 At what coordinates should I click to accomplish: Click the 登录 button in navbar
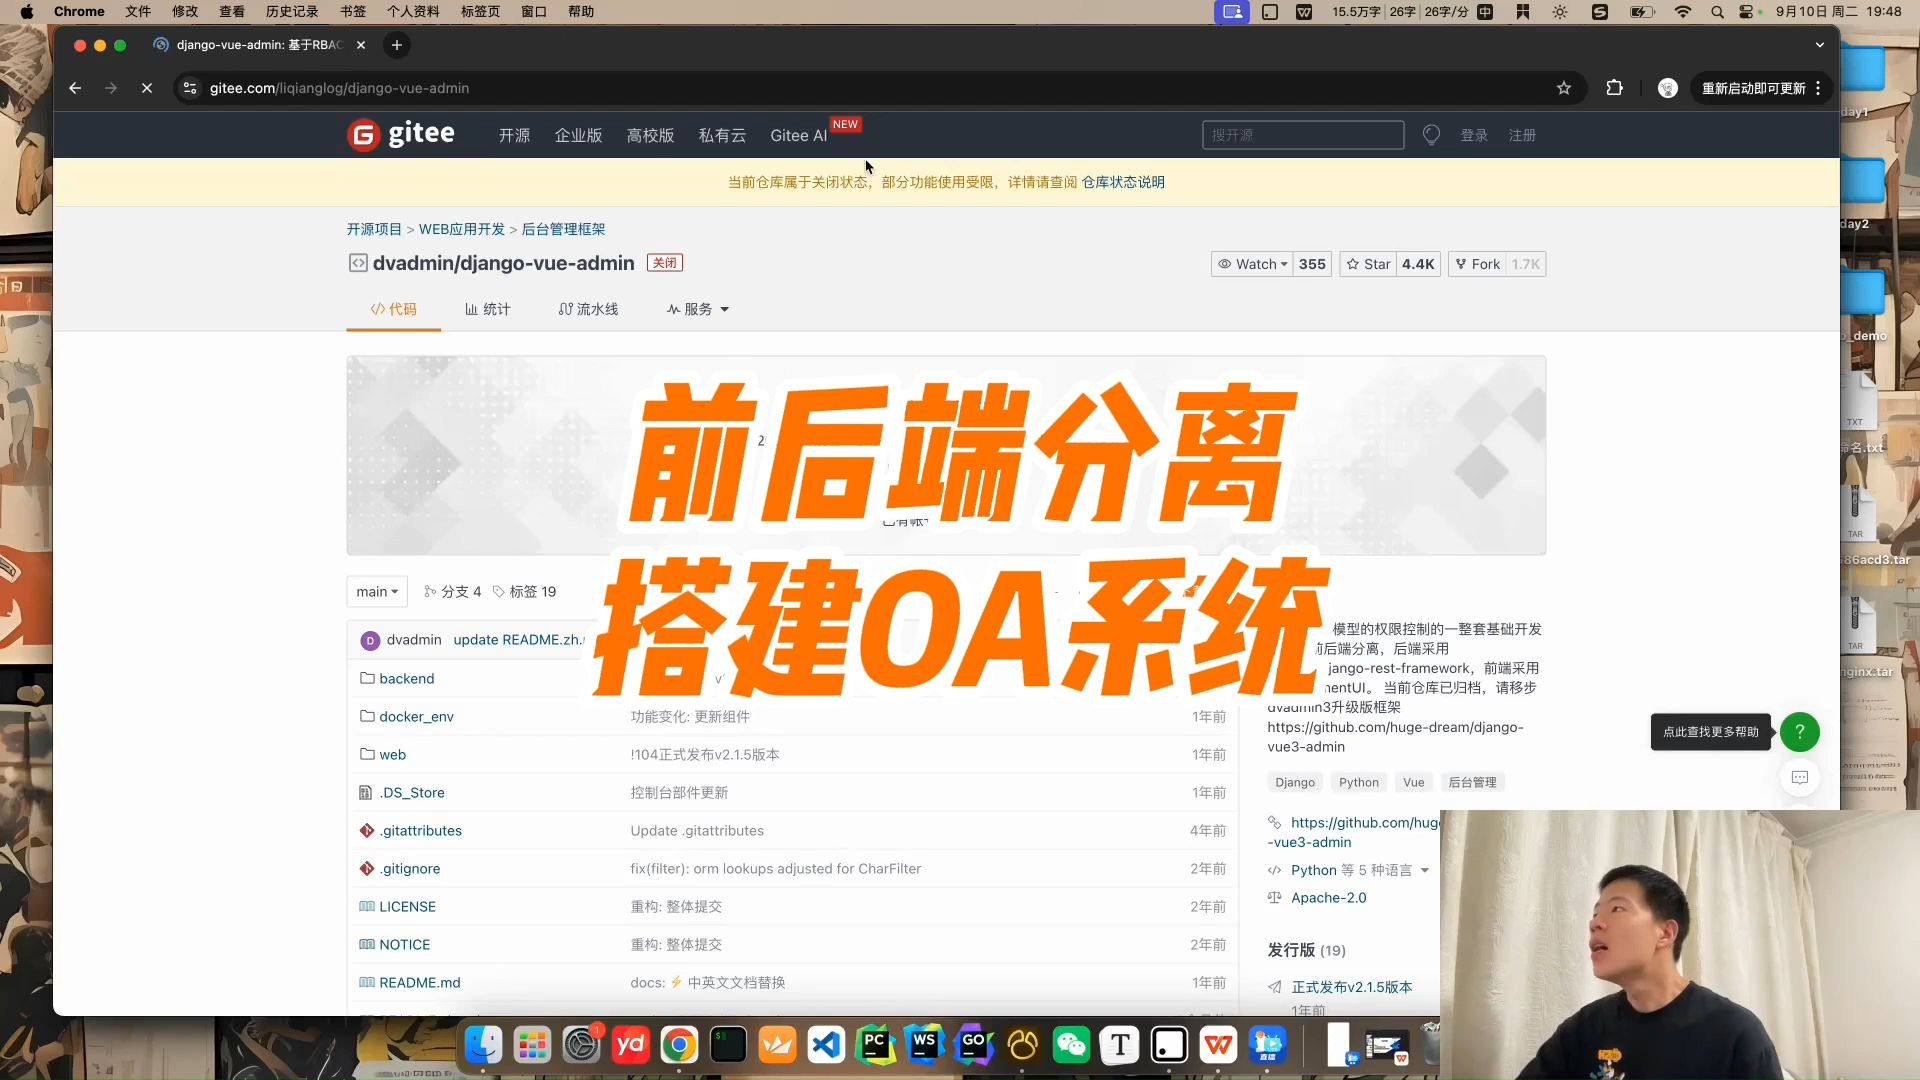point(1473,135)
